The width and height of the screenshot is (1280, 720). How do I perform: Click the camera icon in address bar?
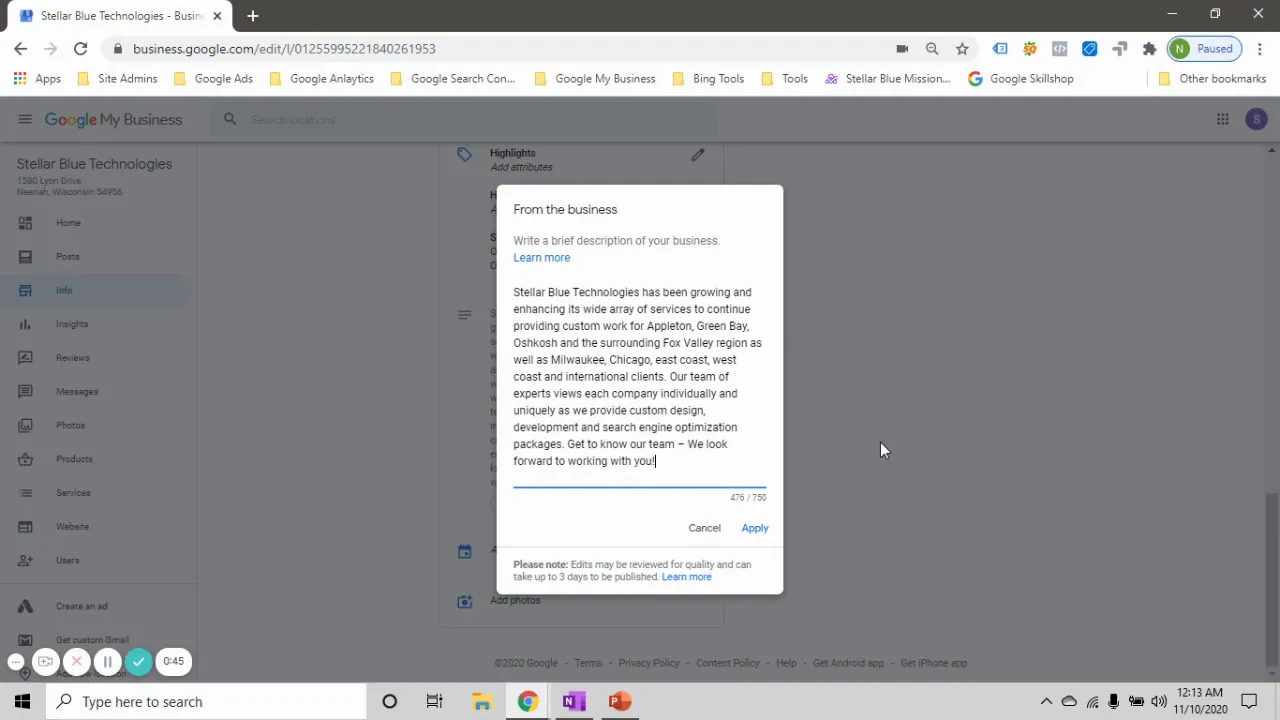[x=902, y=48]
